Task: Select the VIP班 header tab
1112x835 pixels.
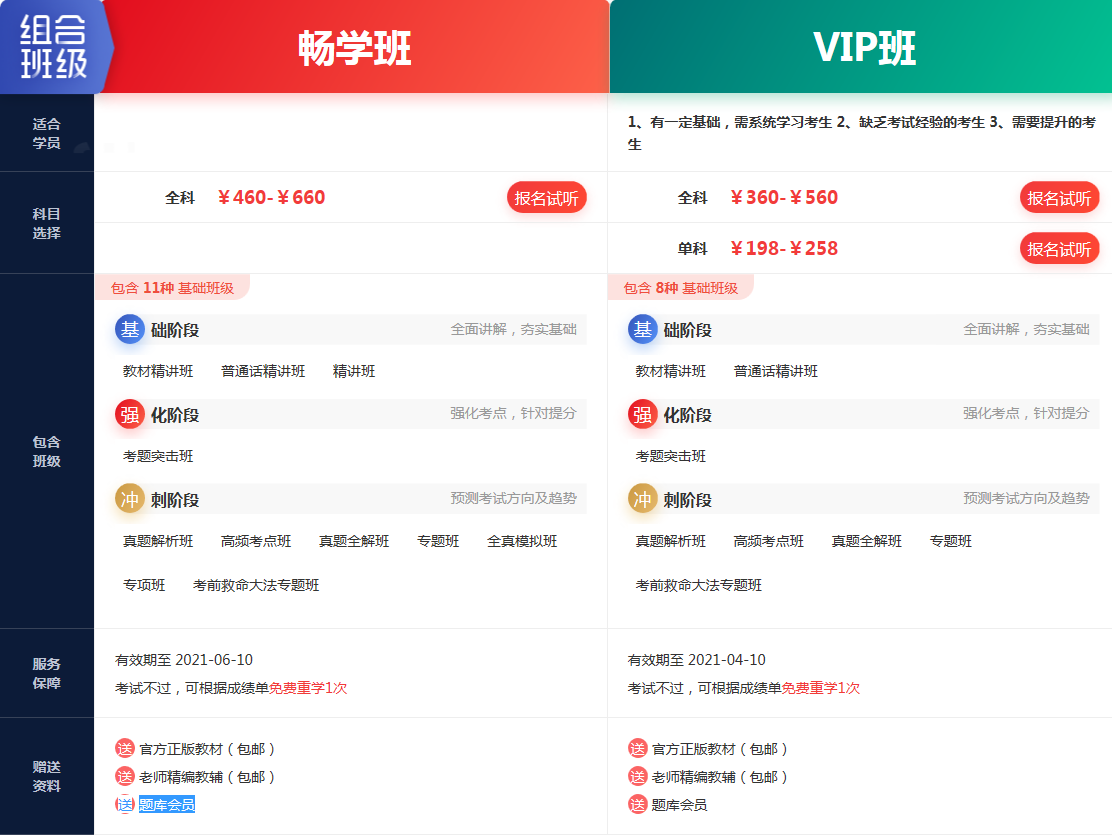Action: (x=862, y=47)
